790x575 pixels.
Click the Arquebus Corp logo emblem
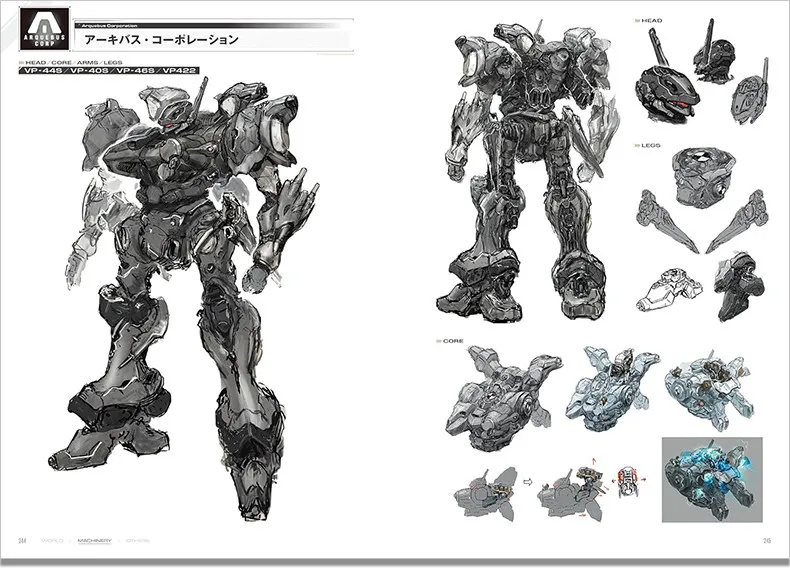click(x=44, y=28)
